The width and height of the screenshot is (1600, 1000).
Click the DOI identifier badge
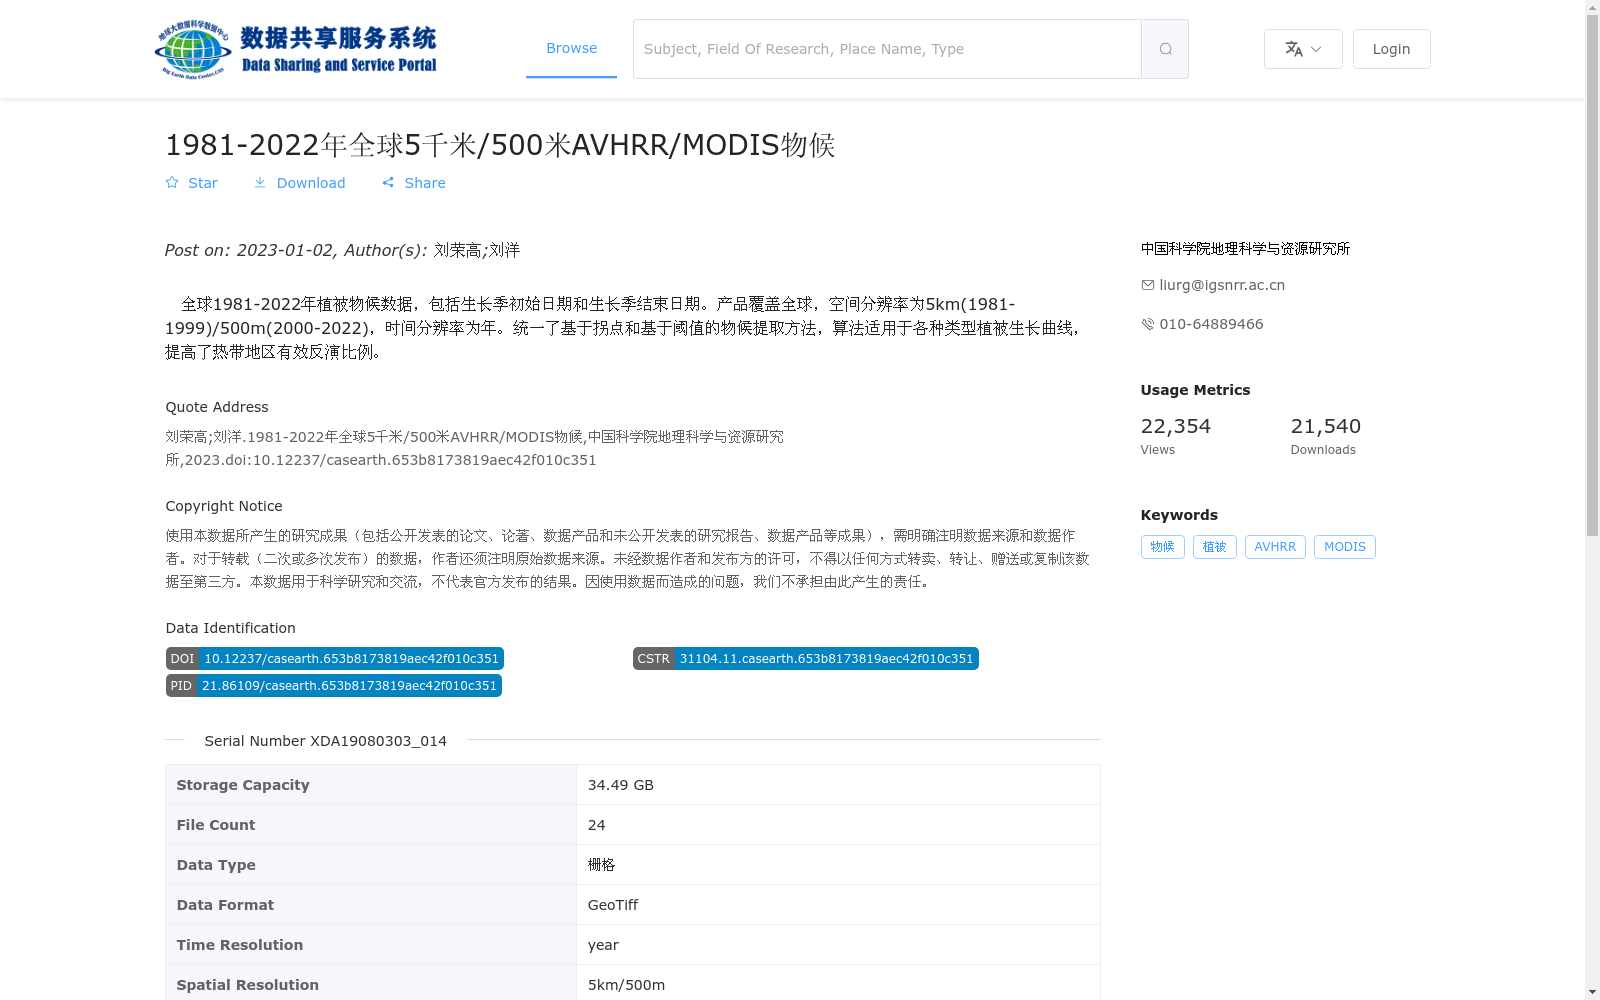(335, 659)
